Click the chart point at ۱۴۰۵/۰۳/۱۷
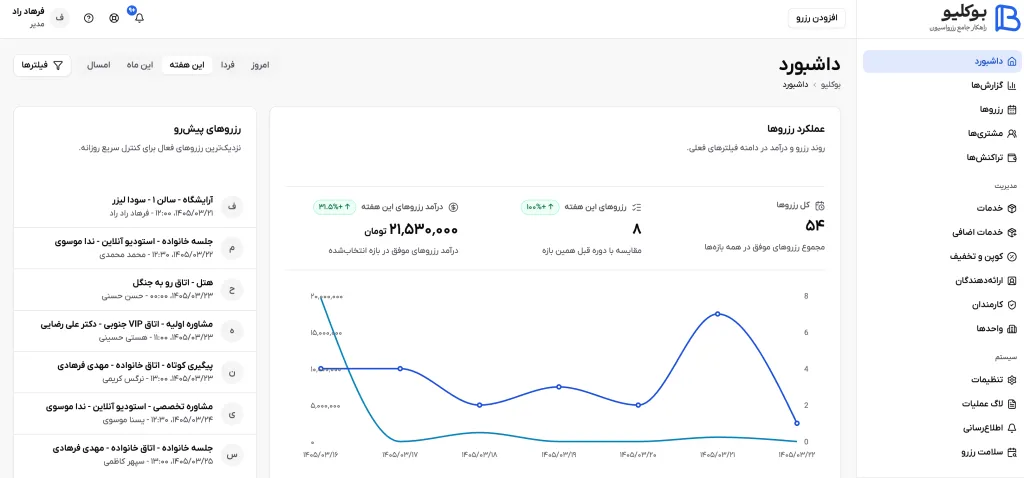Image resolution: width=1024 pixels, height=478 pixels. tap(400, 369)
